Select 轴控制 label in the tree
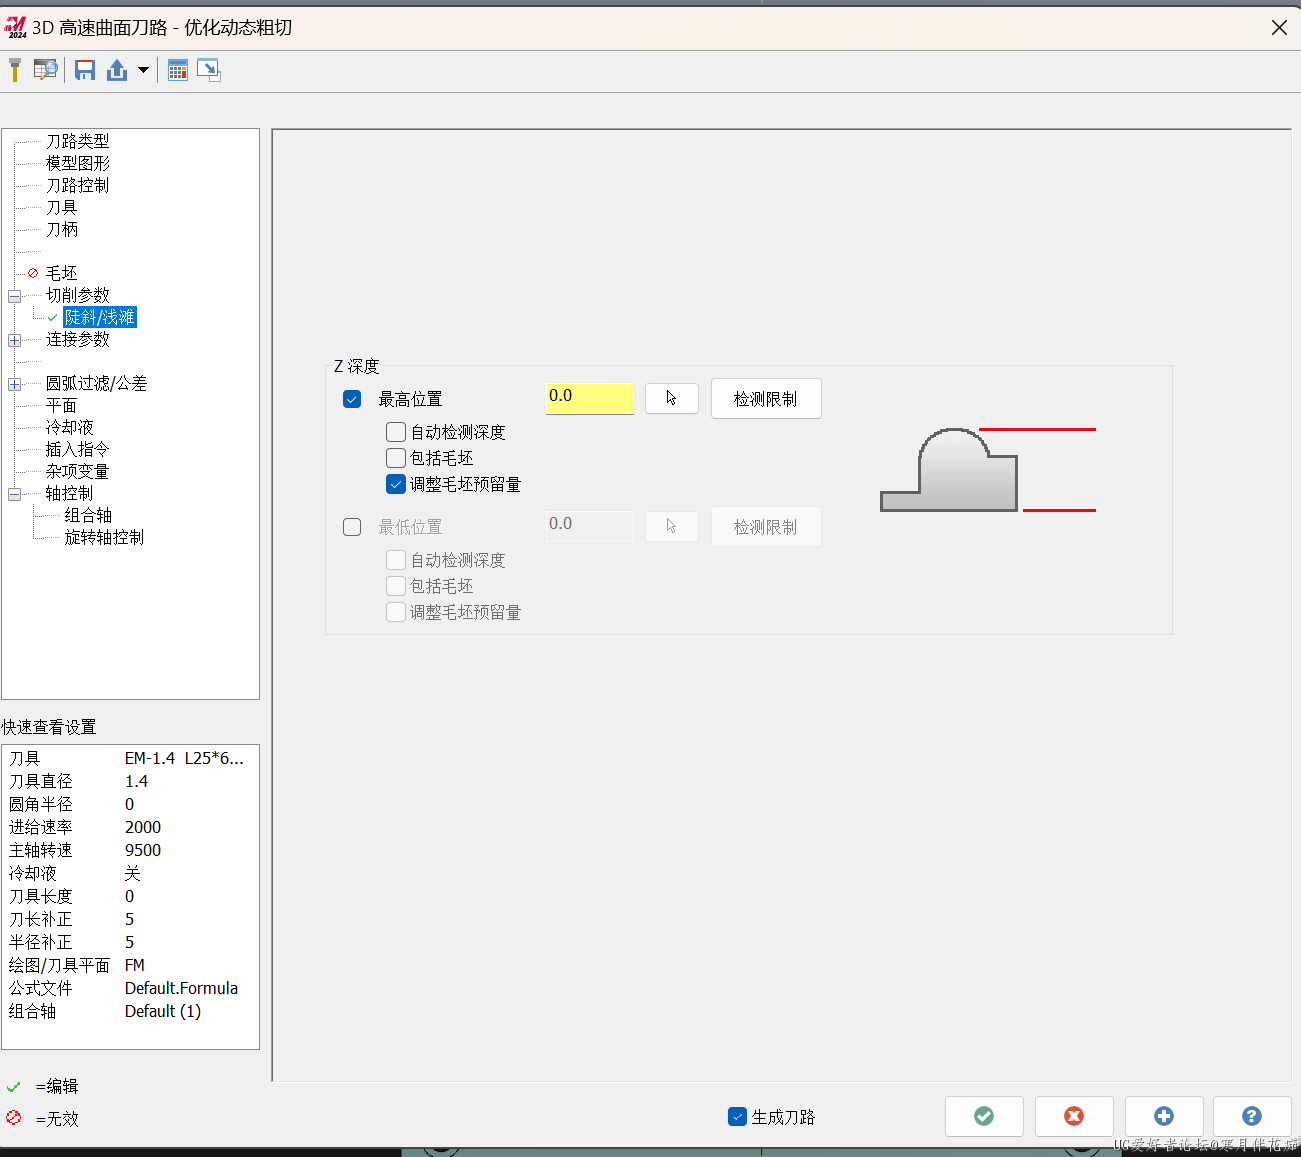 tap(69, 493)
